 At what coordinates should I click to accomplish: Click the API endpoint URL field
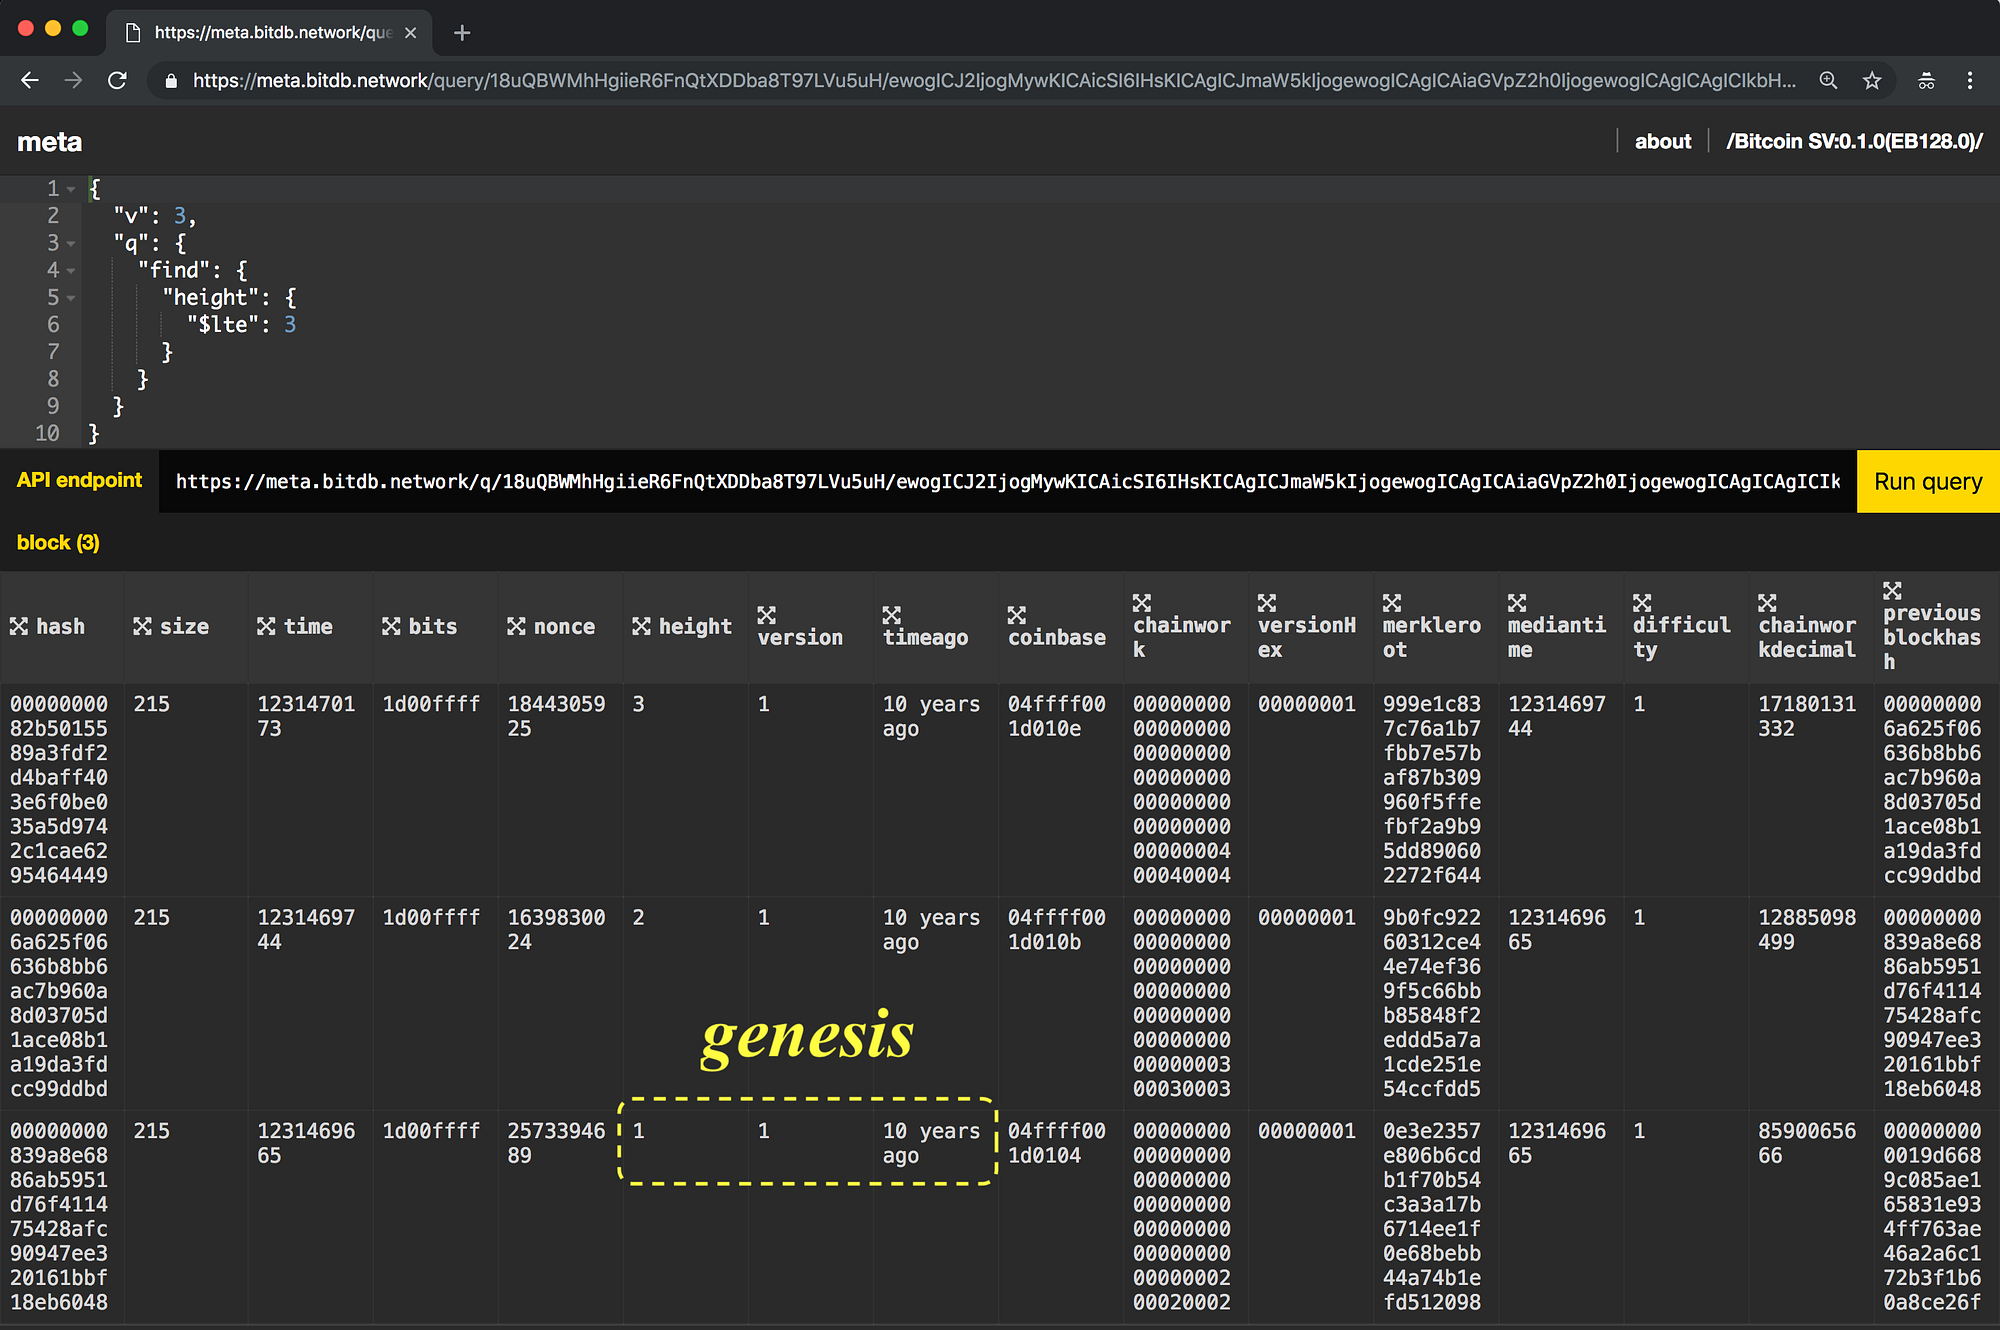(1000, 481)
